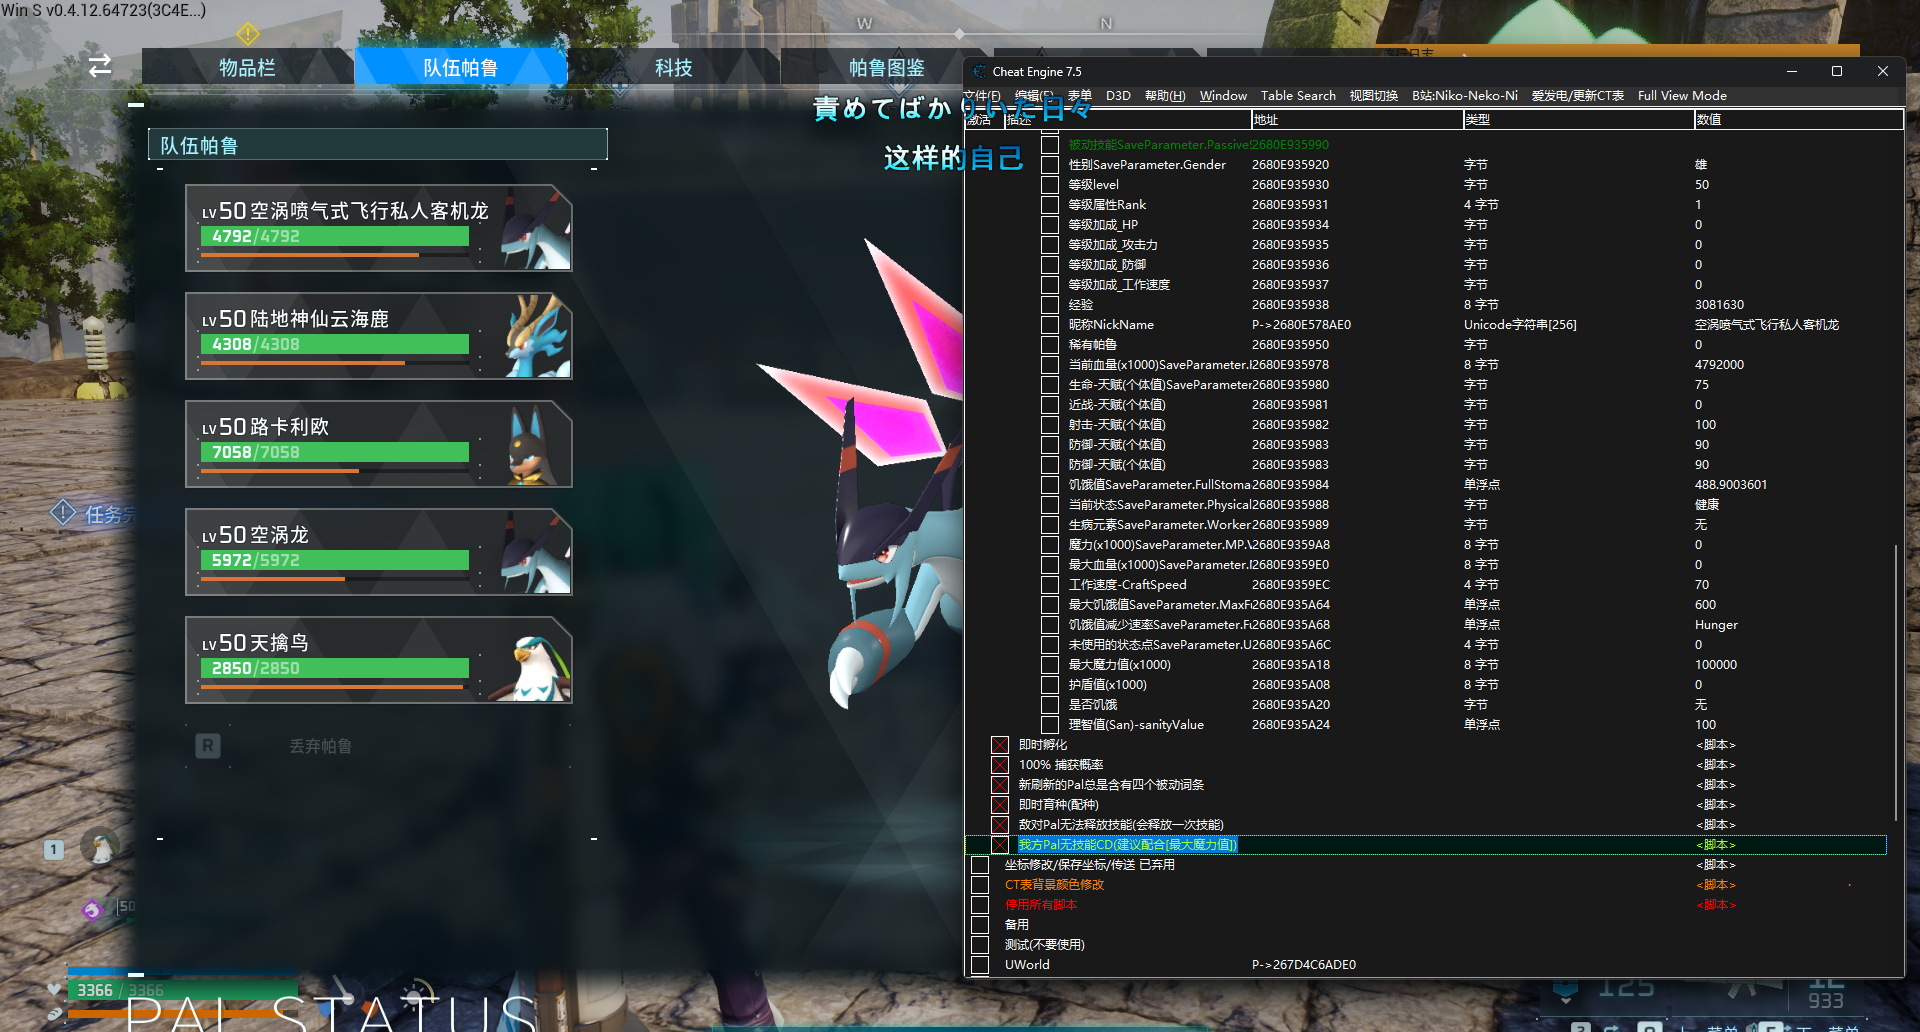Click the R key icon for 丢弃帕鲁
1920x1032 pixels.
(x=208, y=746)
